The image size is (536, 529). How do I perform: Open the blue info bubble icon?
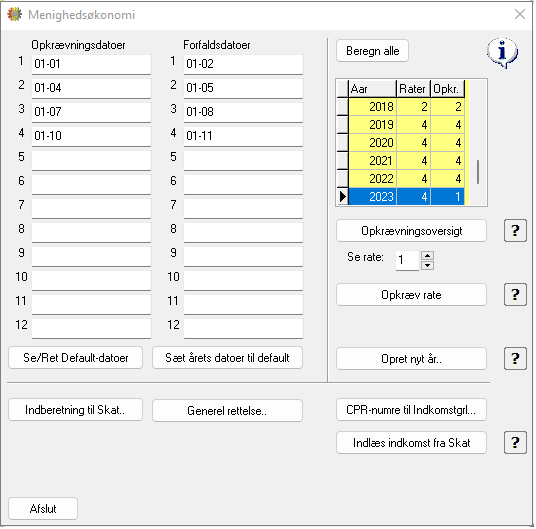(x=502, y=53)
